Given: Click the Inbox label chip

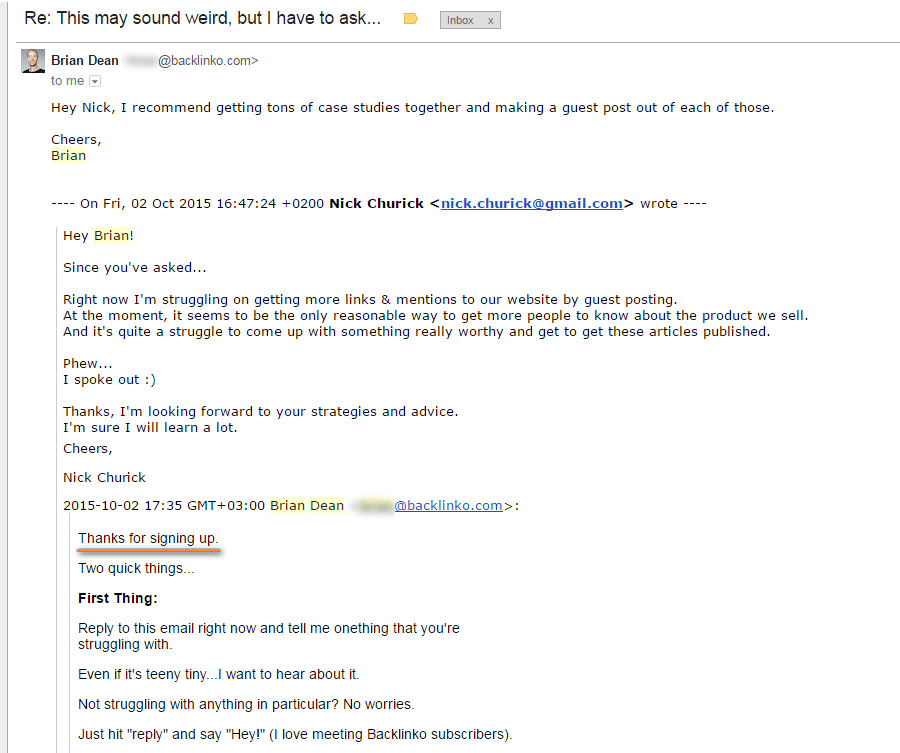Looking at the screenshot, I should point(462,19).
